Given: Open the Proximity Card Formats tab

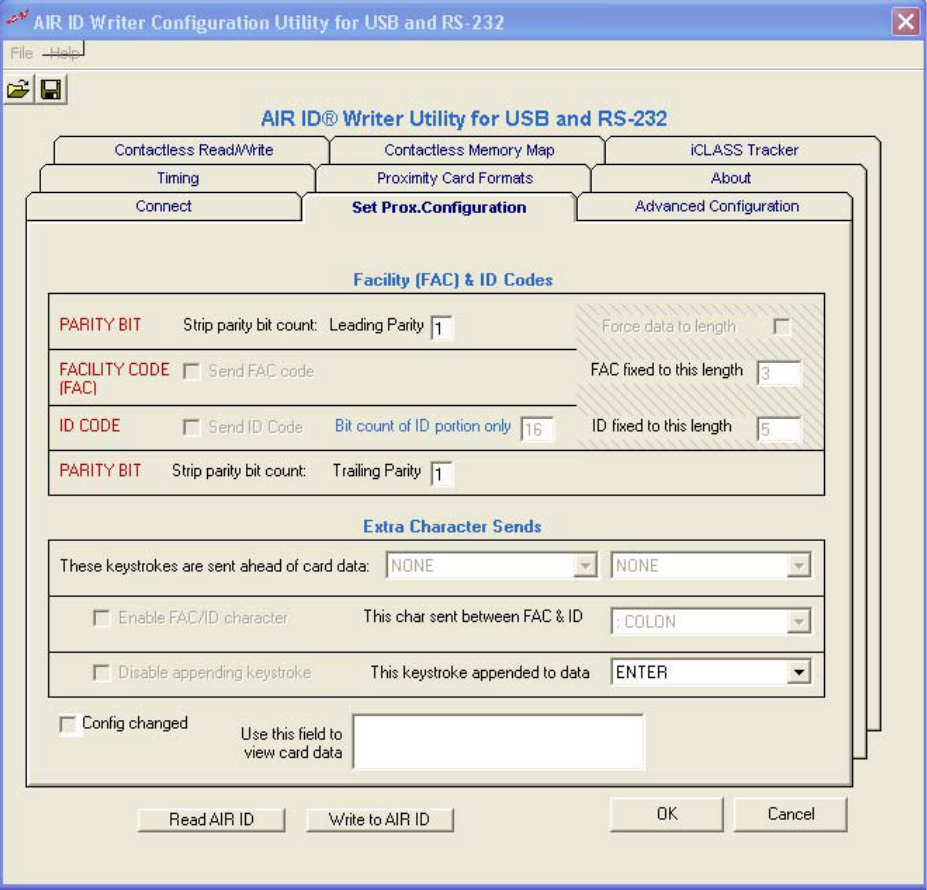Looking at the screenshot, I should click(x=455, y=178).
